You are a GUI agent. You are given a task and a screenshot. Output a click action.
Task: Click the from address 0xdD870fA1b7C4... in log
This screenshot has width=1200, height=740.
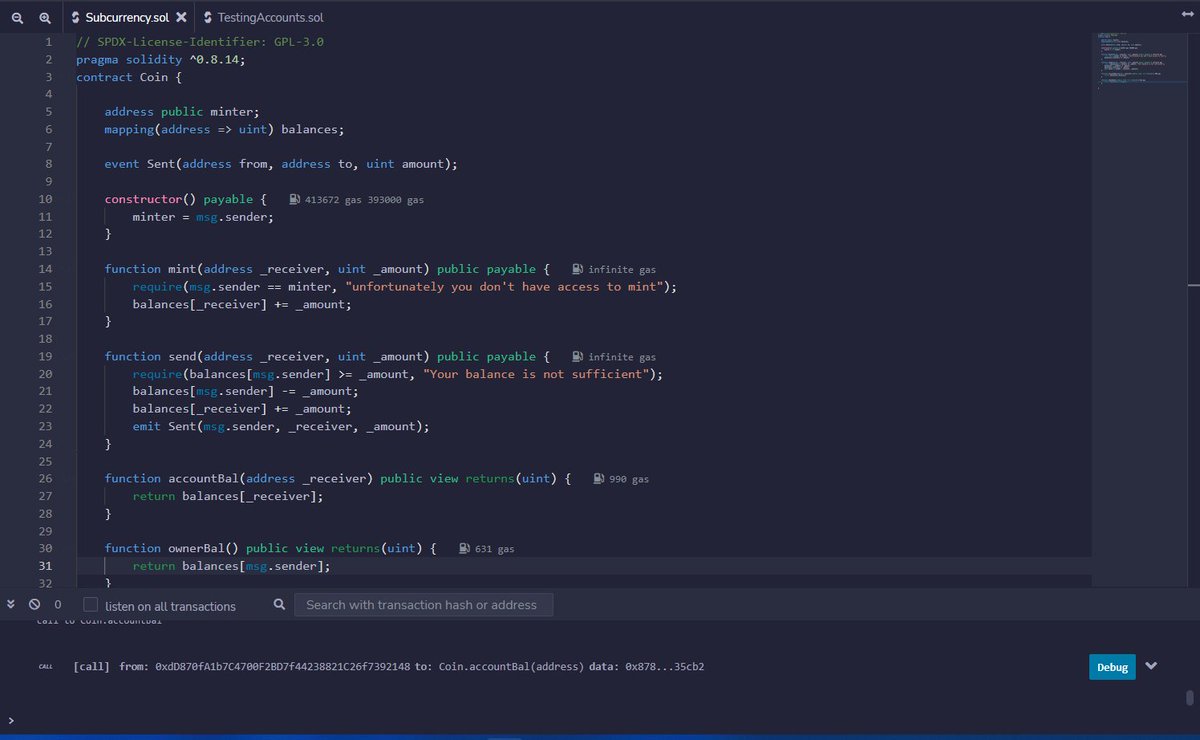283,667
